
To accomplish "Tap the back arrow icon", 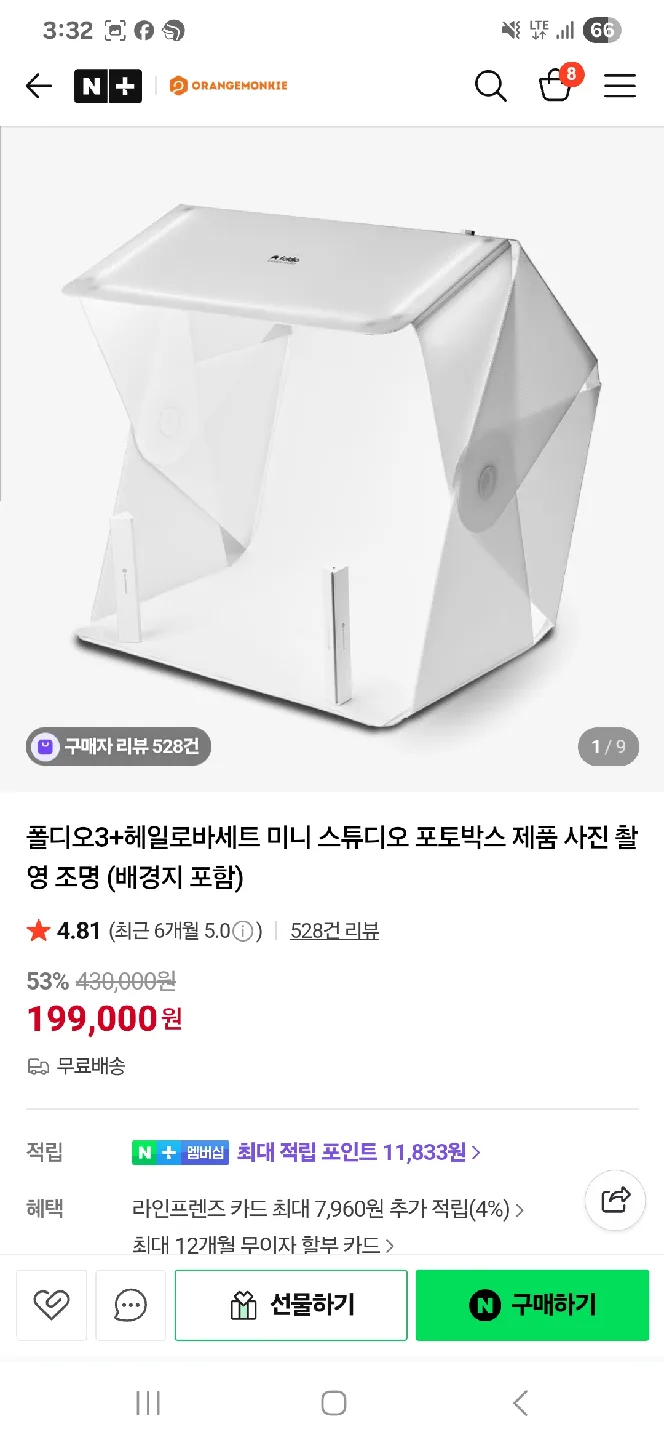I will pyautogui.click(x=39, y=87).
